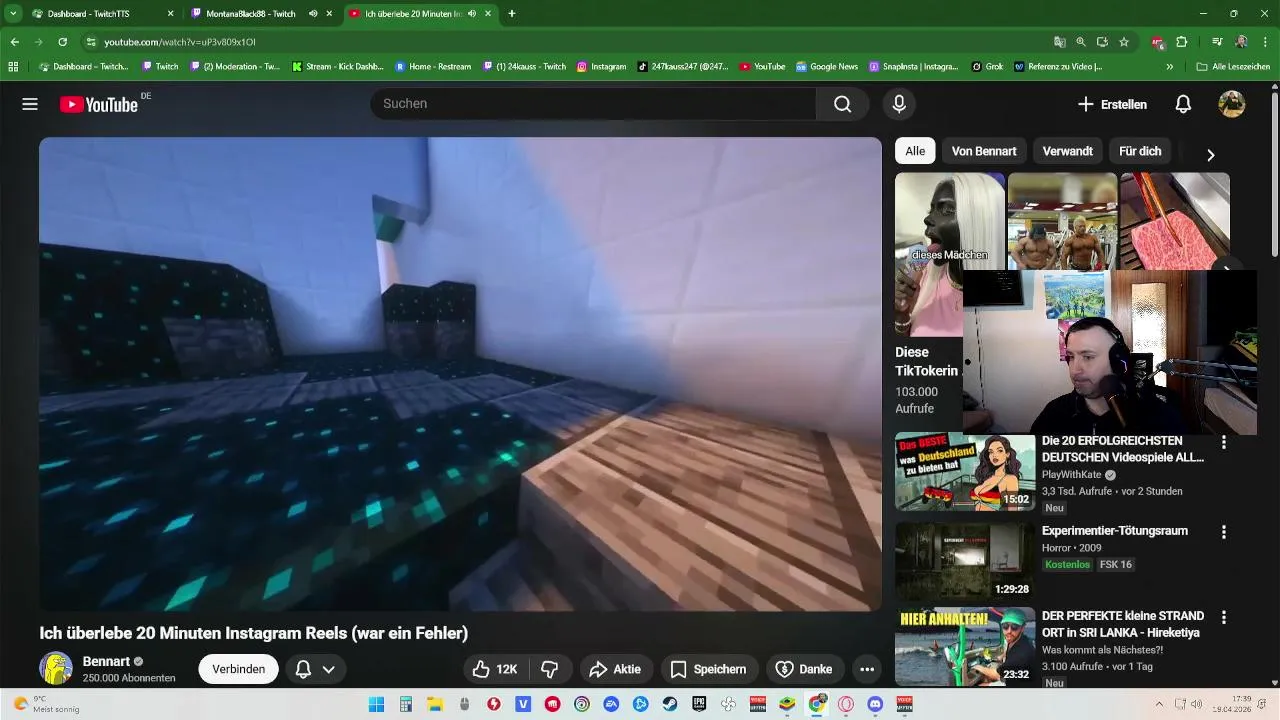This screenshot has width=1280, height=720.
Task: Click the translate page icon in address bar
Action: pyautogui.click(x=1059, y=42)
